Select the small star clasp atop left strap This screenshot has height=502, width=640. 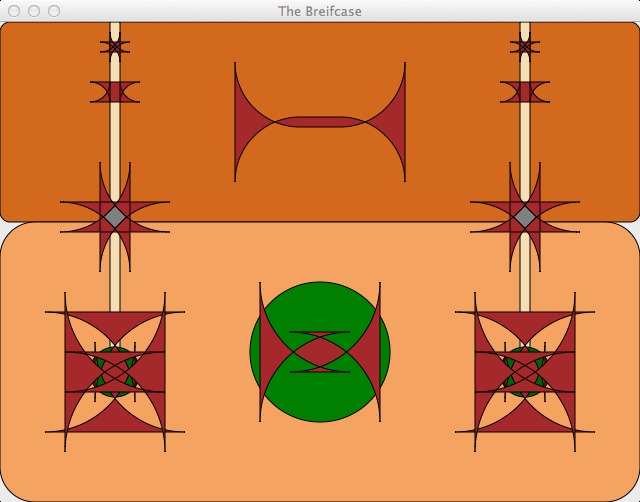tap(115, 45)
